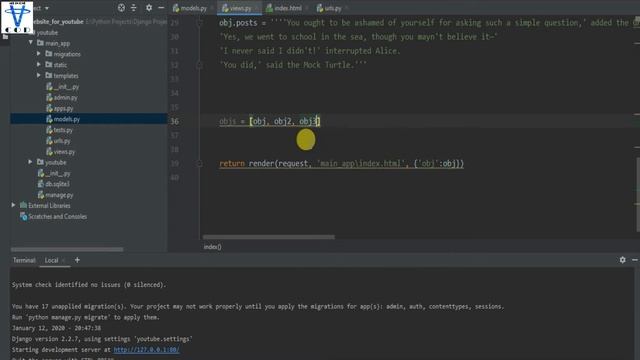
Task: Select apps.py in Project tree
Action: pos(63,109)
